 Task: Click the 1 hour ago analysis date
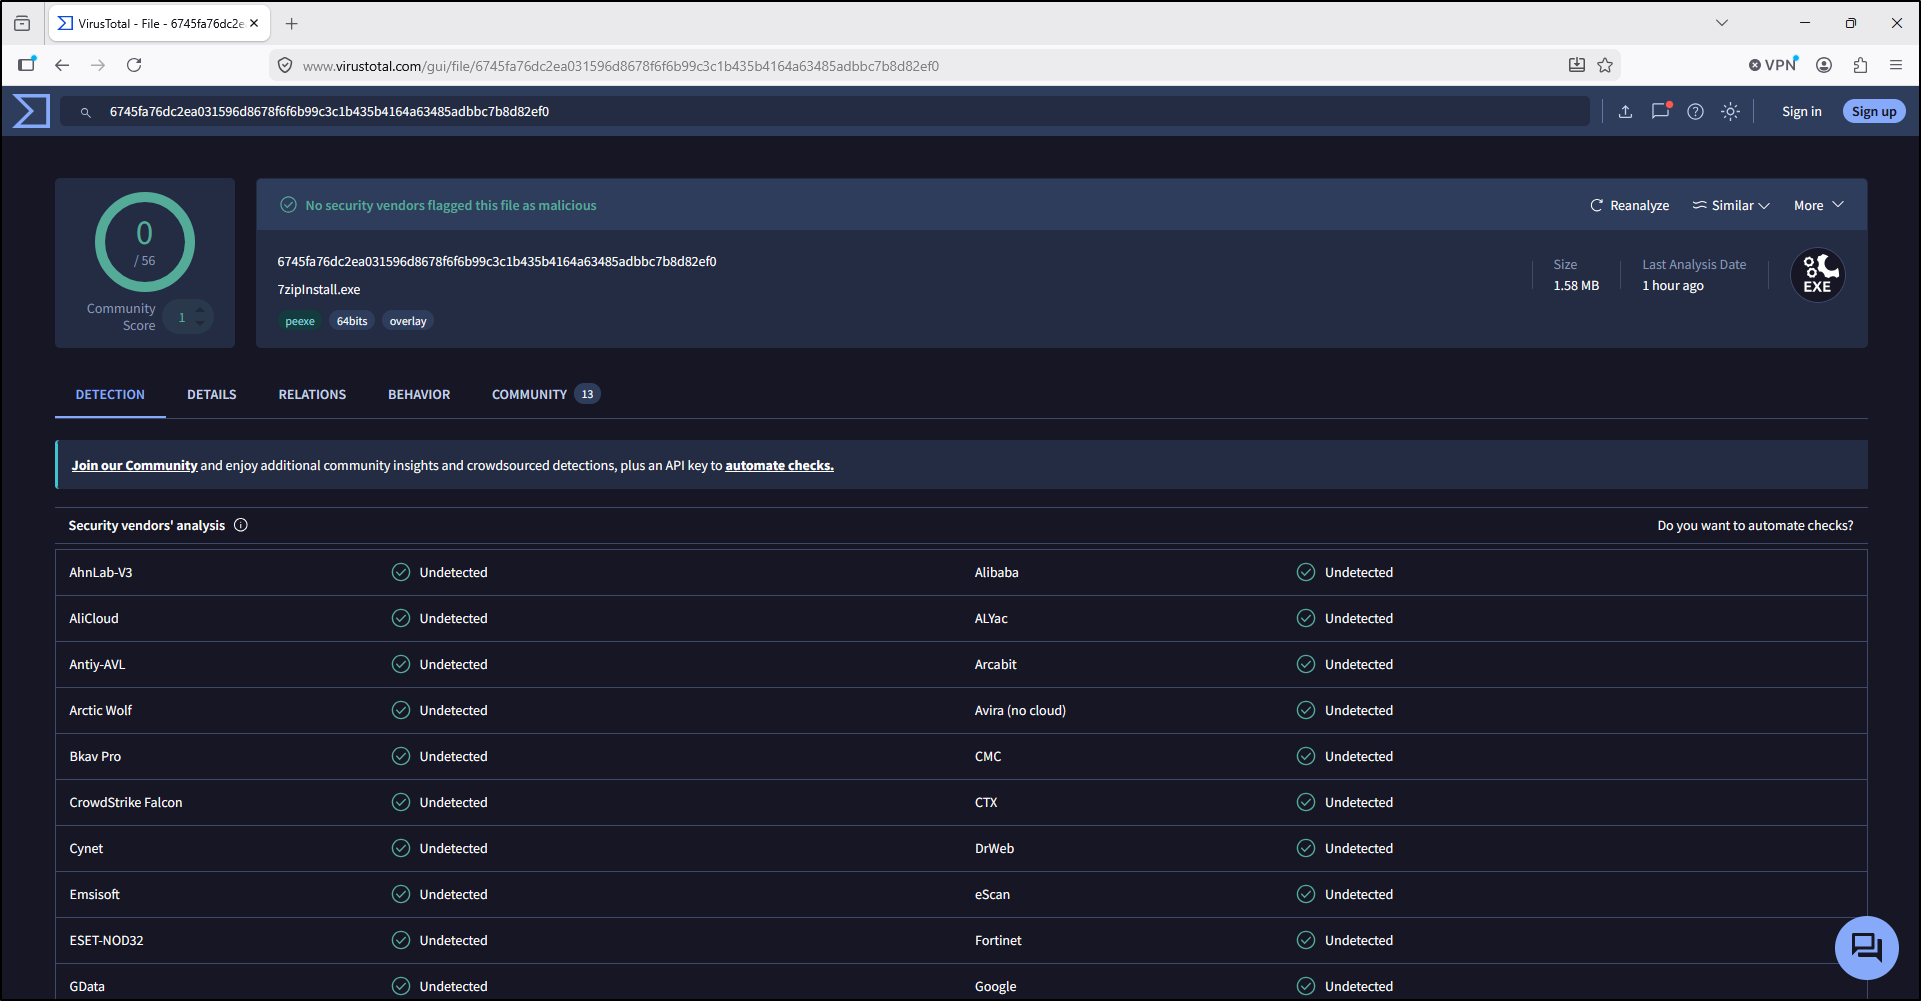1672,285
